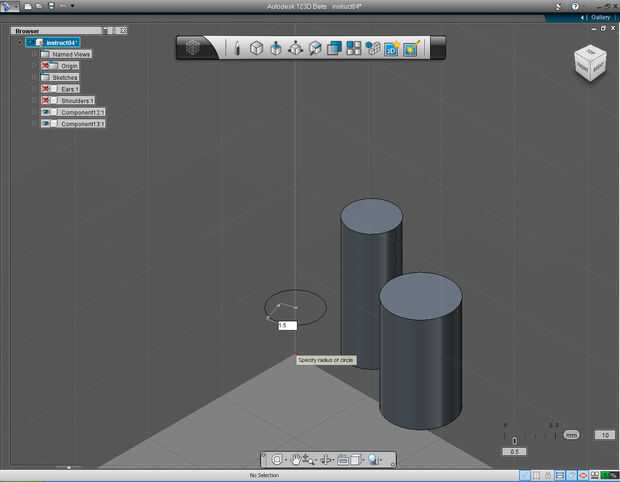Image resolution: width=620 pixels, height=482 pixels.
Task: Toggle visibility of Ears:1 component
Action: [x=45, y=89]
